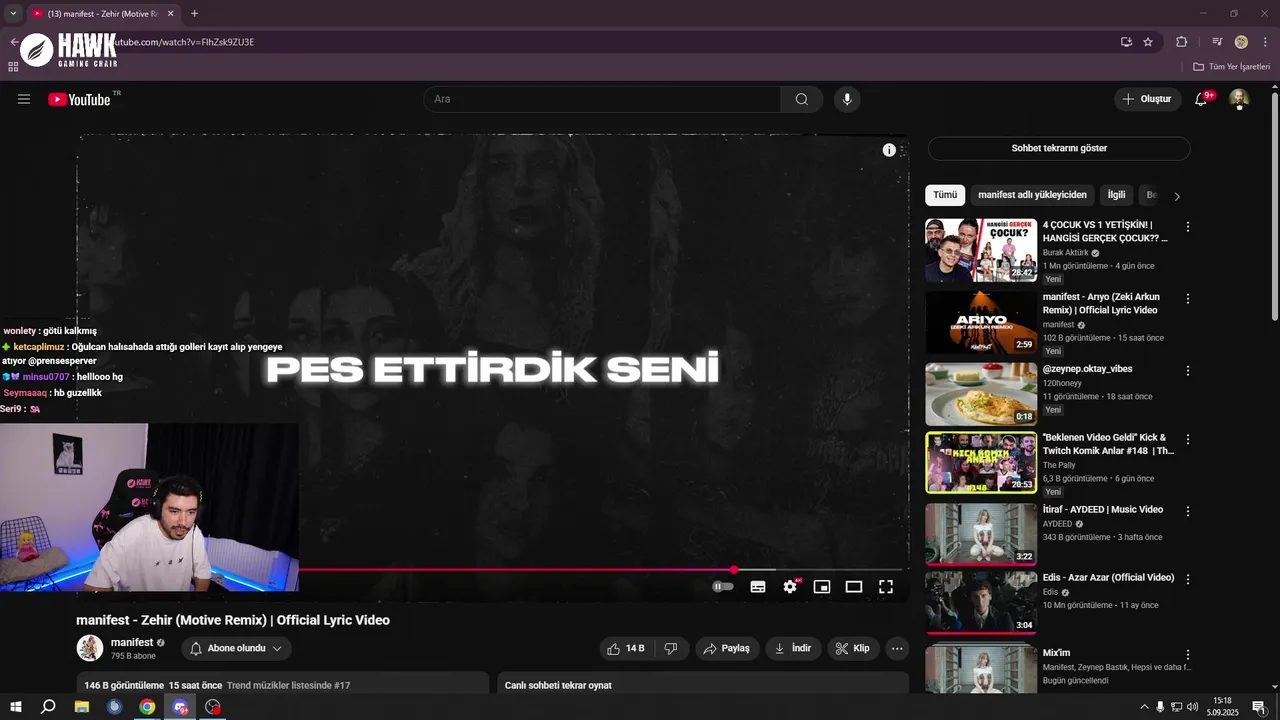Start voice search with microphone icon
Image resolution: width=1280 pixels, height=720 pixels.
tap(847, 99)
